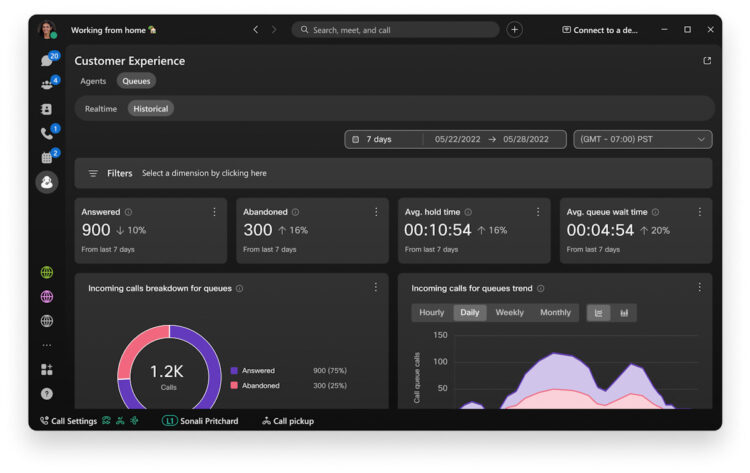Open the Calling icon in sidebar
This screenshot has height=473, width=750.
(x=46, y=133)
